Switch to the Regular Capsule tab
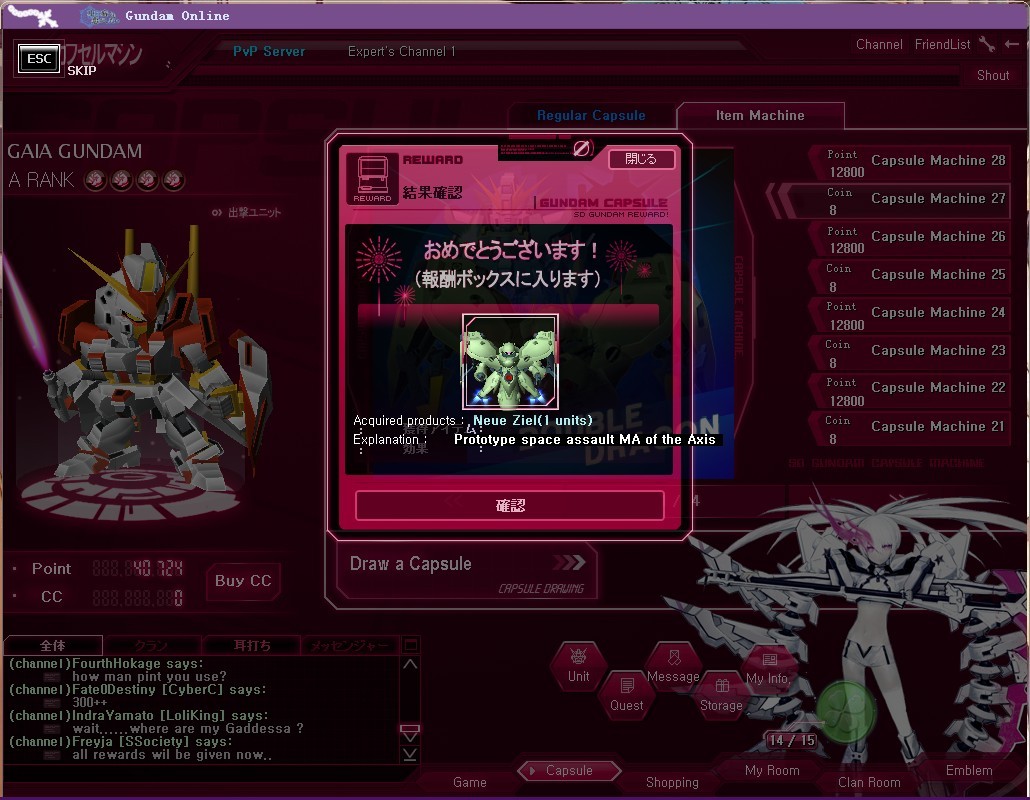The image size is (1030, 800). [x=591, y=116]
